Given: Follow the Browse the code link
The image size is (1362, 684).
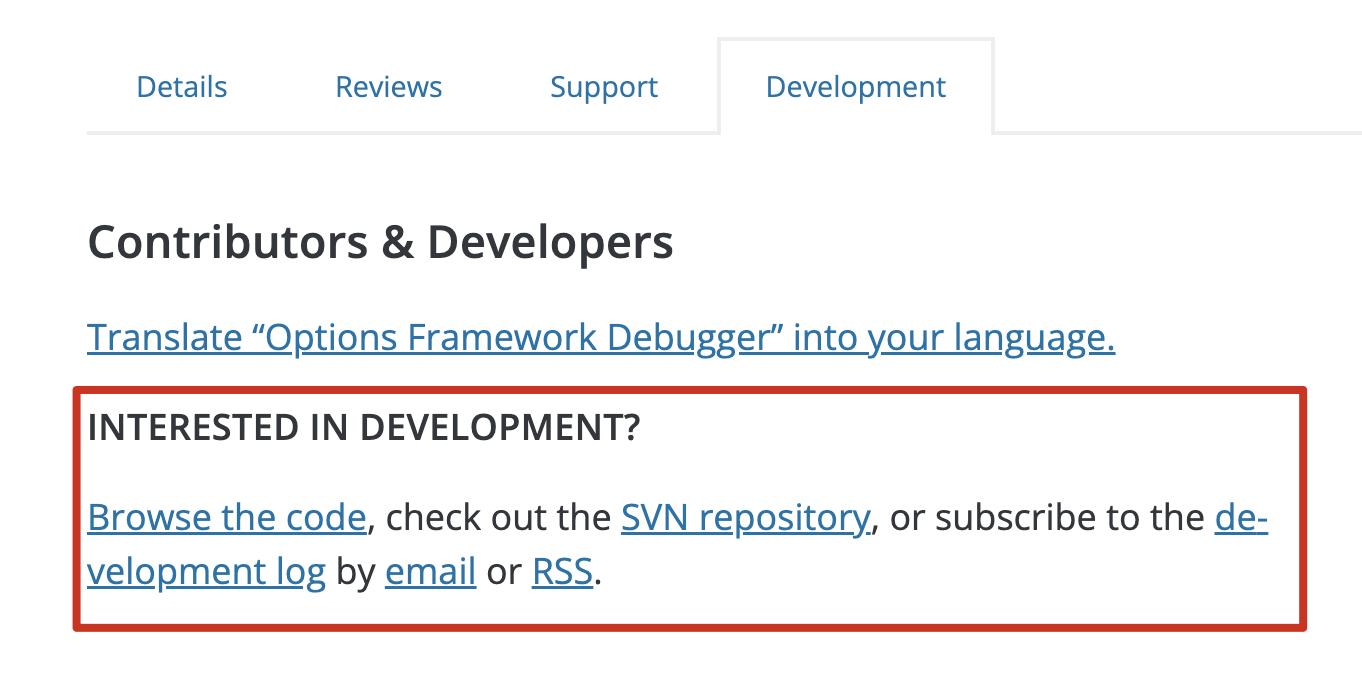Looking at the screenshot, I should 227,518.
